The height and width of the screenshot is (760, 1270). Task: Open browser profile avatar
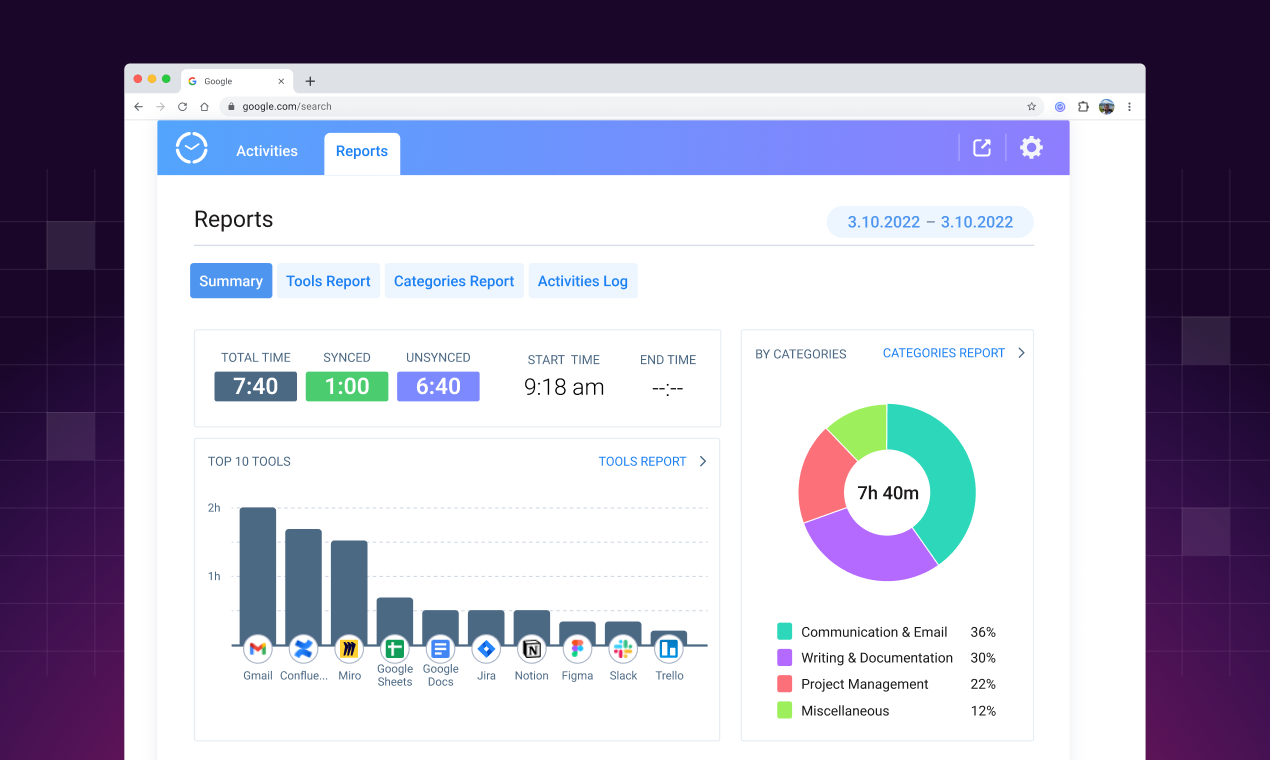pos(1106,106)
